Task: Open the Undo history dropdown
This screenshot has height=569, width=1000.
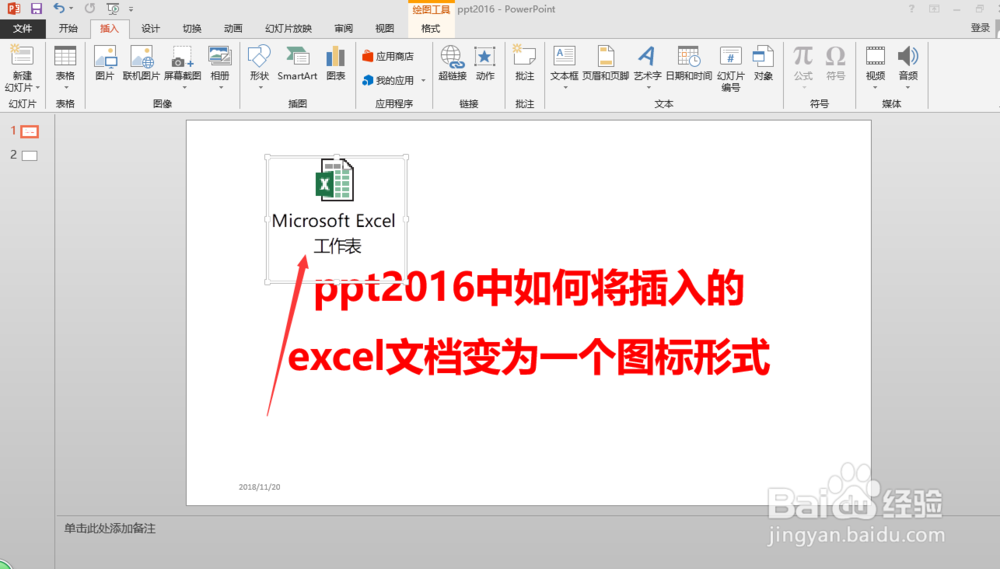Action: click(71, 8)
